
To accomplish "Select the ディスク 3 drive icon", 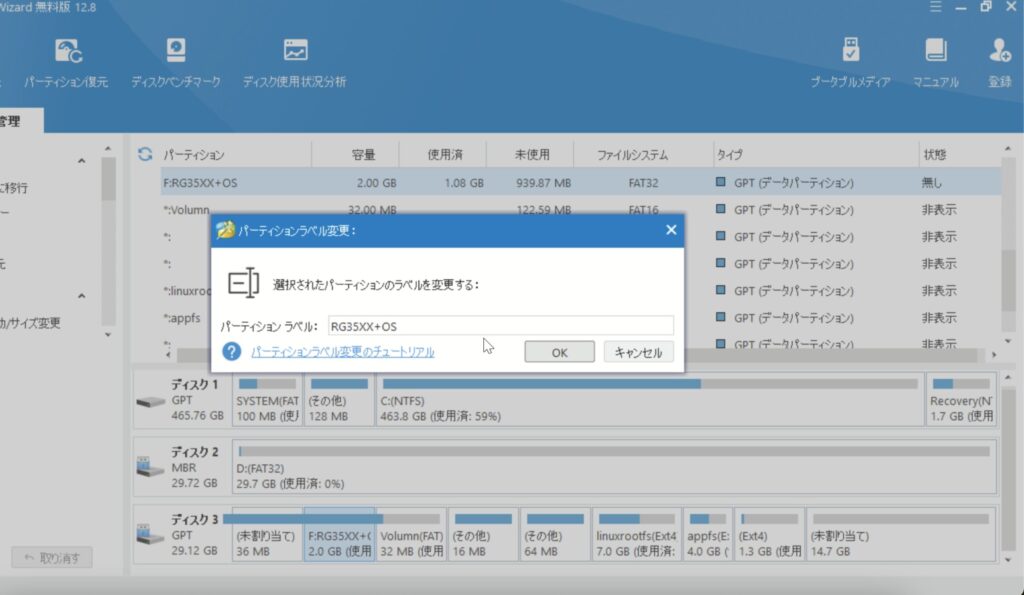I will (150, 536).
